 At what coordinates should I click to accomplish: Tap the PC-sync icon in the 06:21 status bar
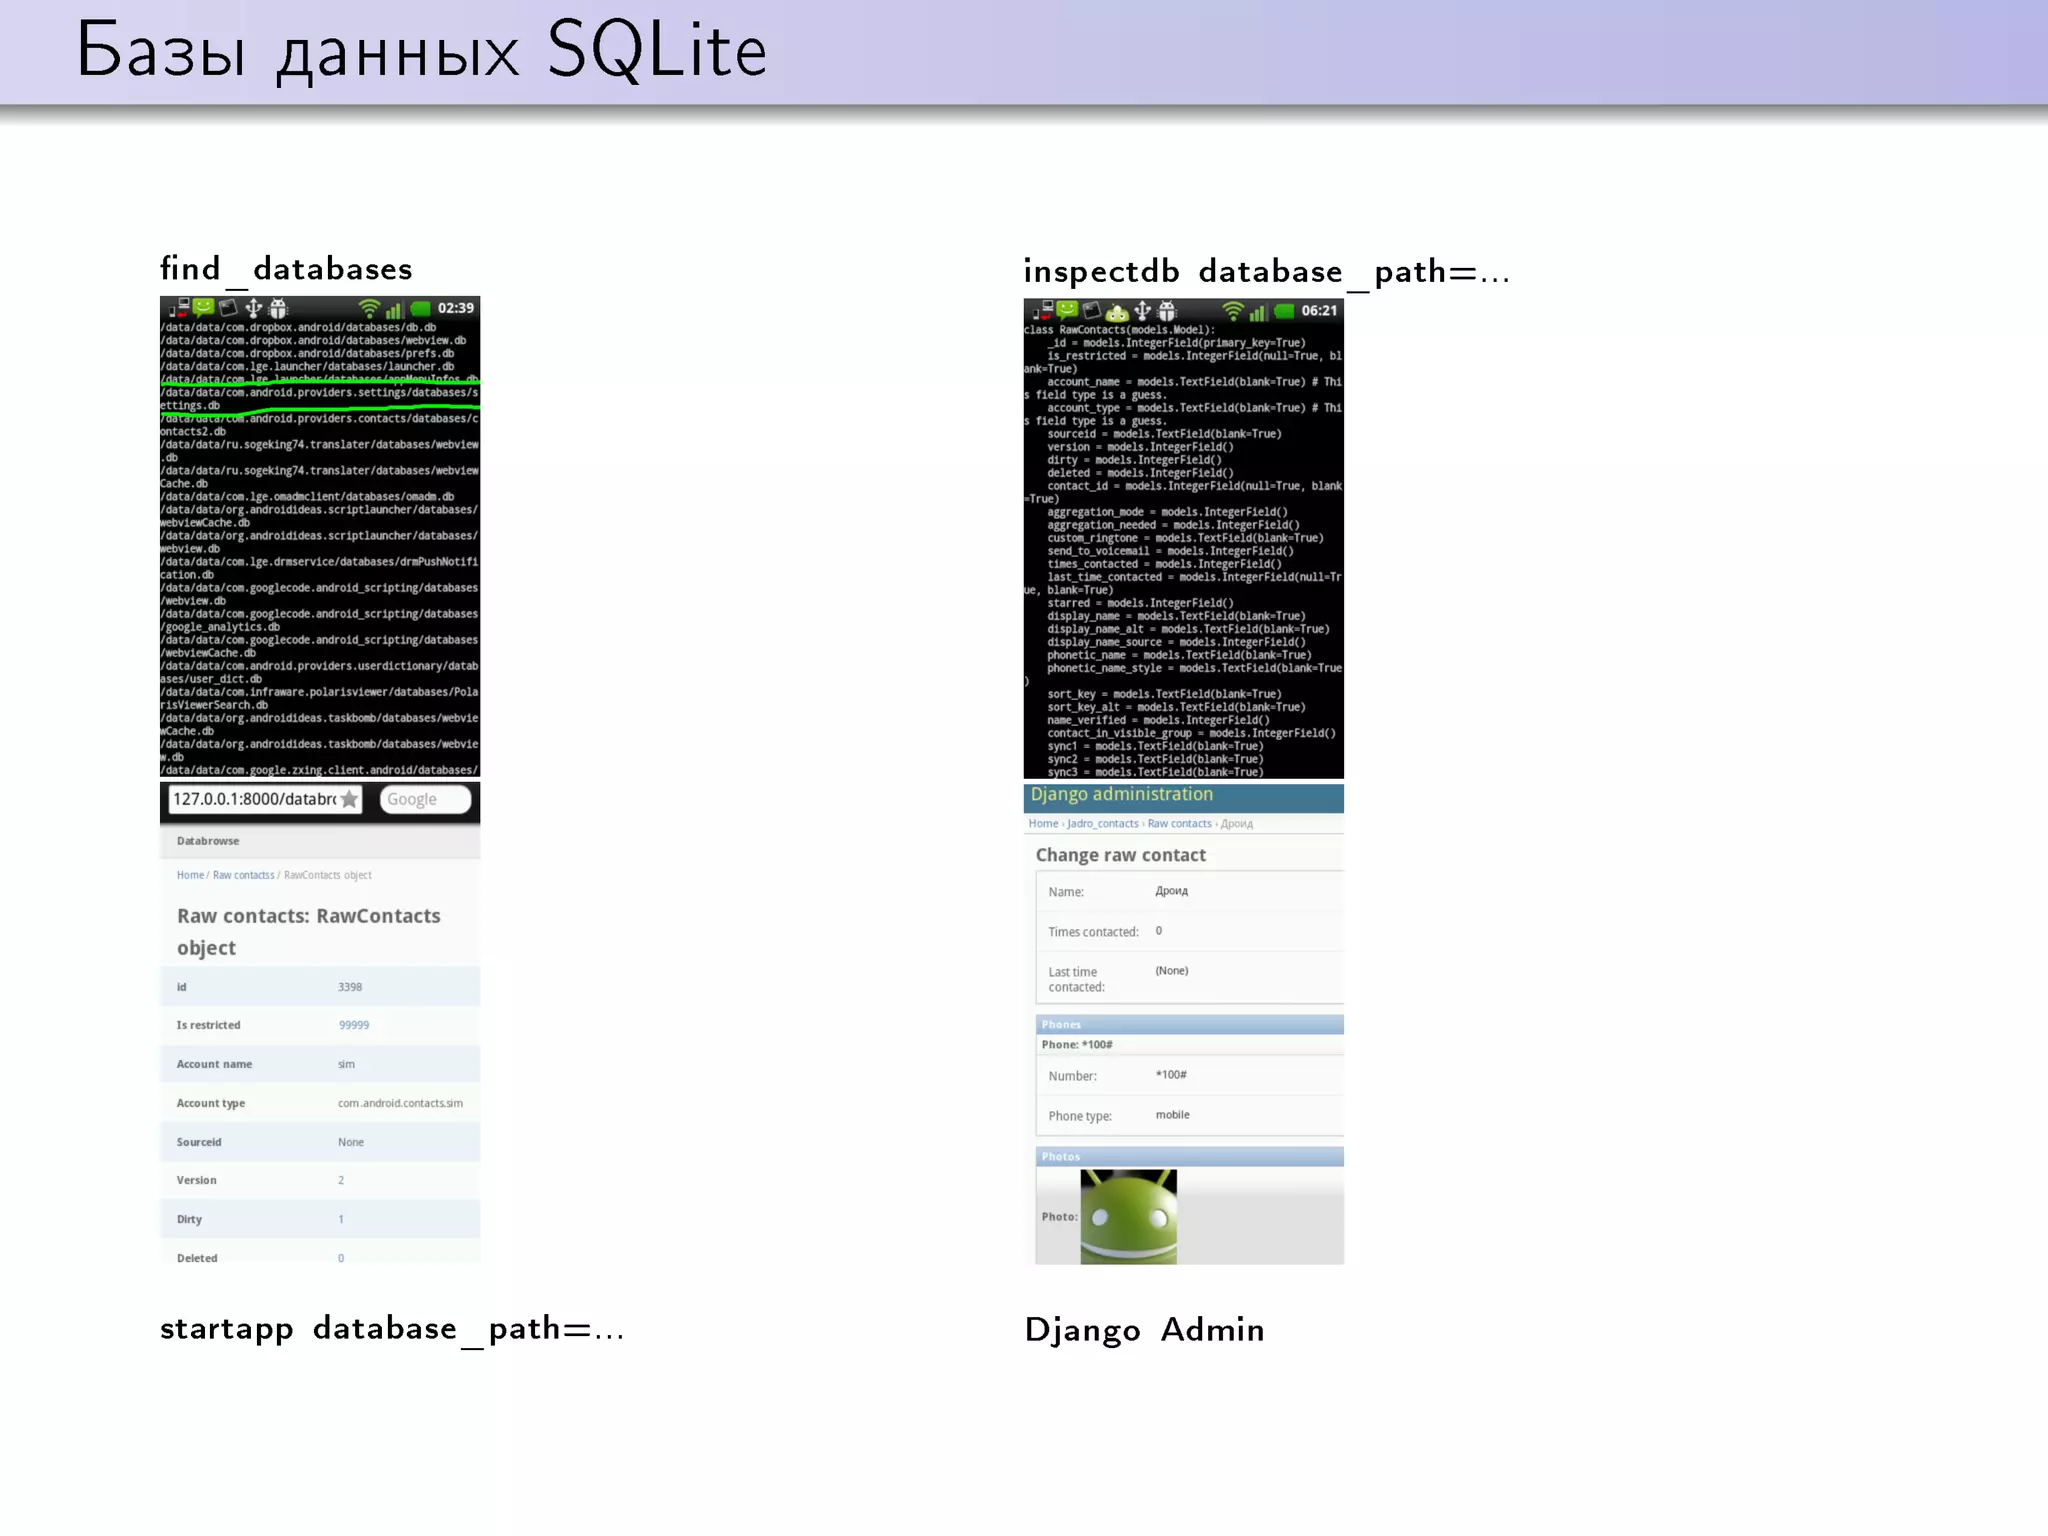tap(1043, 310)
